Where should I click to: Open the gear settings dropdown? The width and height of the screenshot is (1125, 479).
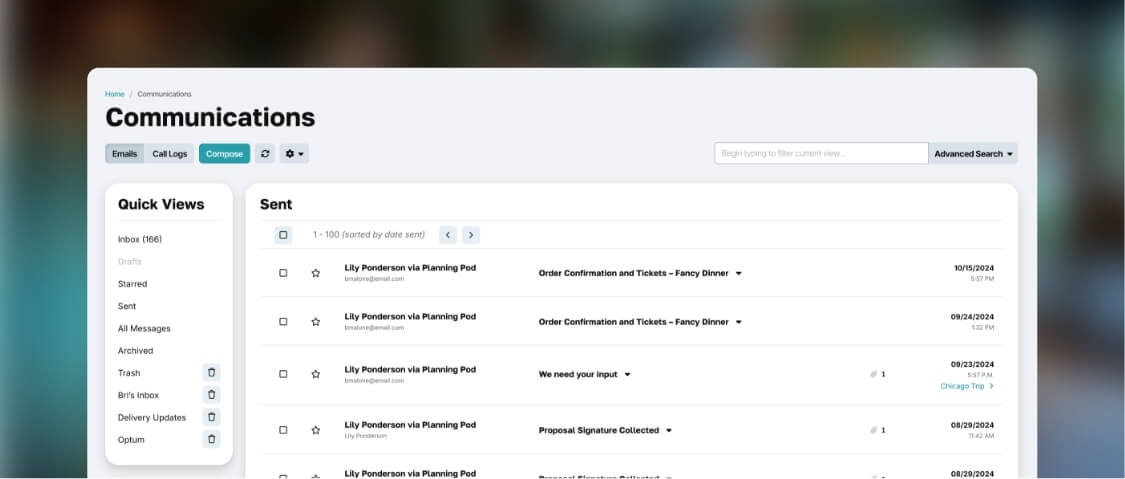click(x=294, y=153)
